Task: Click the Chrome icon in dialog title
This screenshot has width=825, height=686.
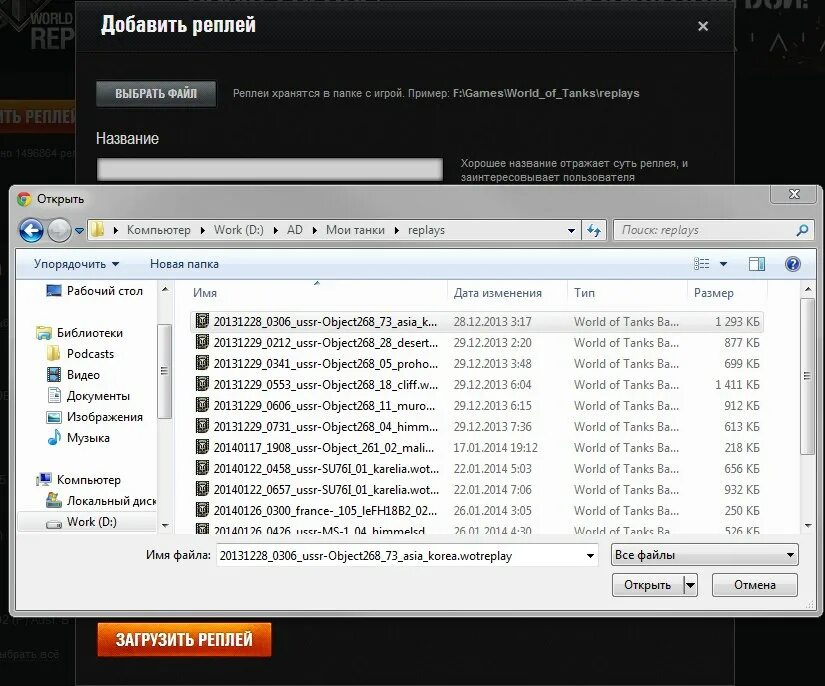Action: click(x=24, y=199)
